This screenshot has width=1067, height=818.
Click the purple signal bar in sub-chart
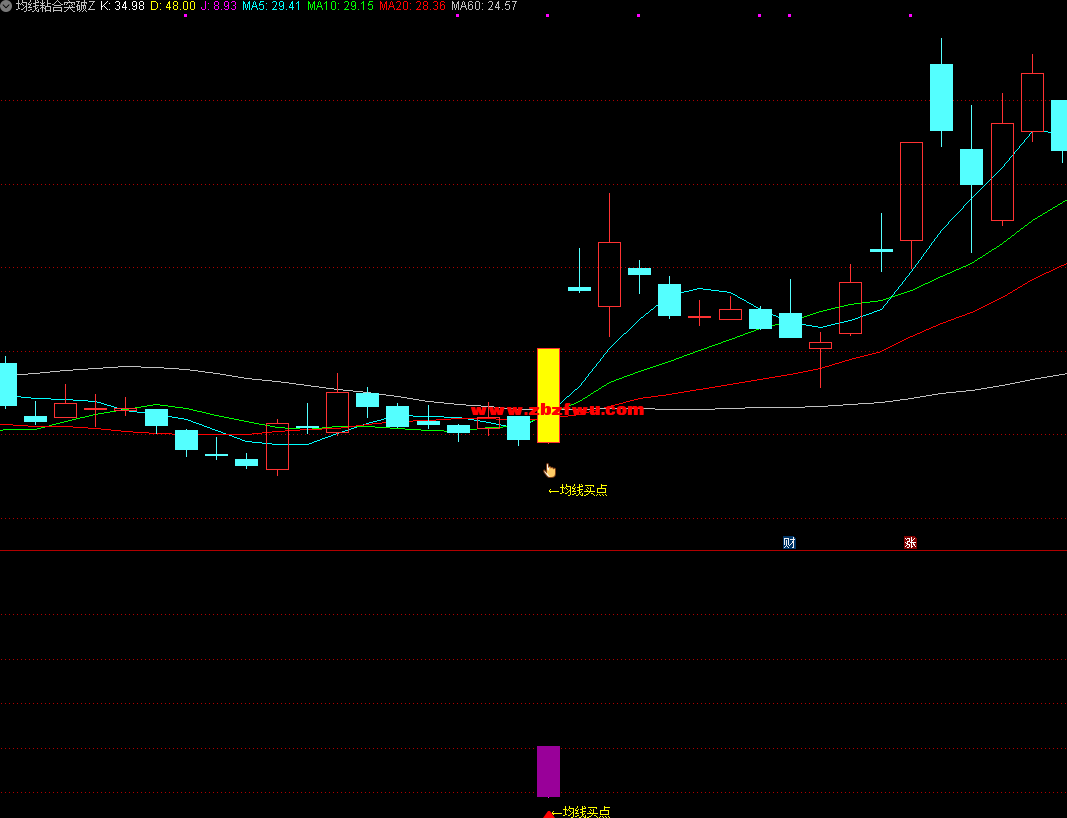[x=548, y=771]
